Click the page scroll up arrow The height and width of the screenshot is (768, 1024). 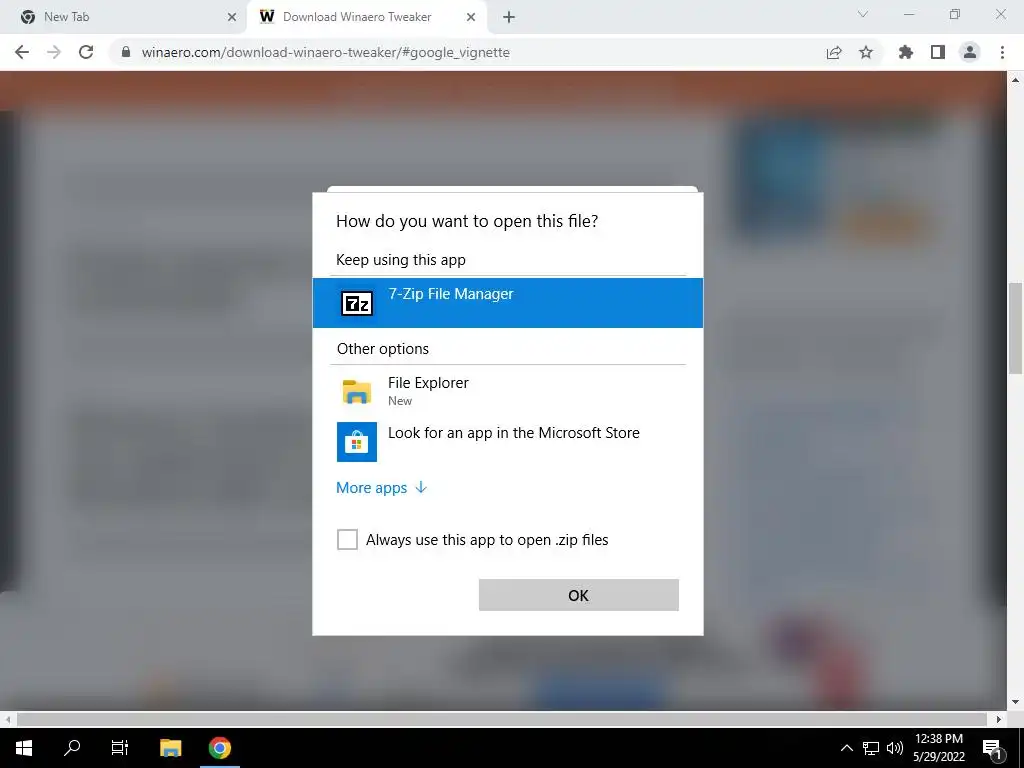click(1015, 80)
